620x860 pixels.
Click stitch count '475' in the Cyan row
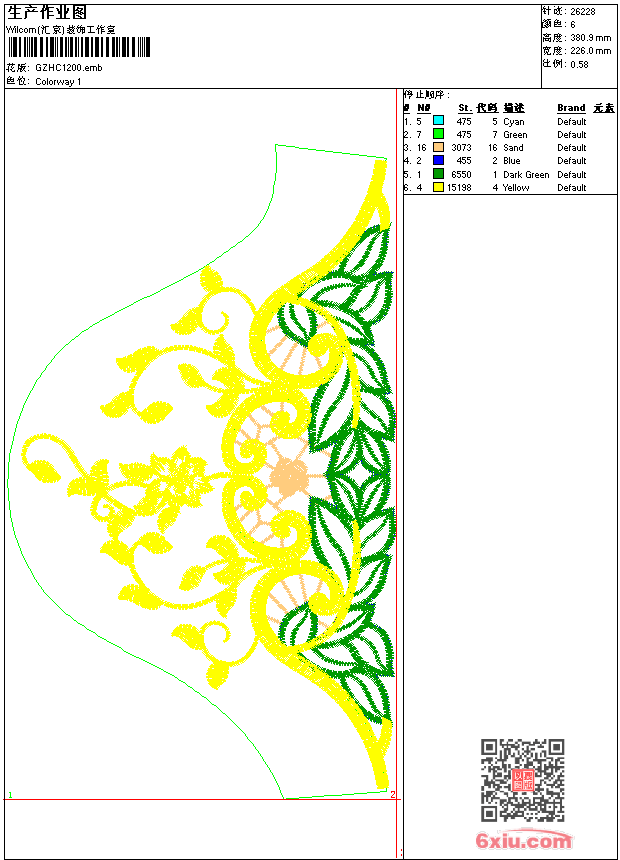[x=464, y=122]
